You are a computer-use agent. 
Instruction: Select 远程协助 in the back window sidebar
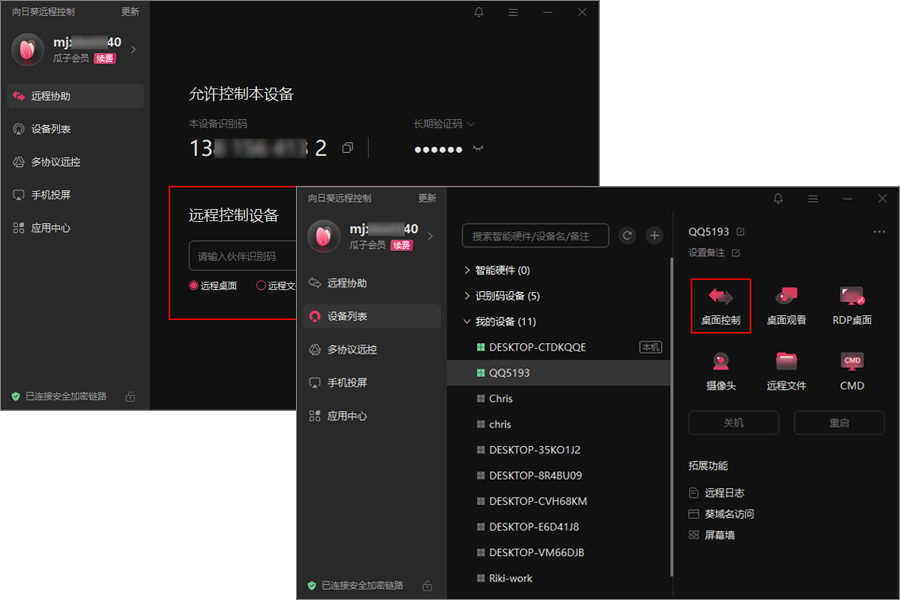point(75,96)
